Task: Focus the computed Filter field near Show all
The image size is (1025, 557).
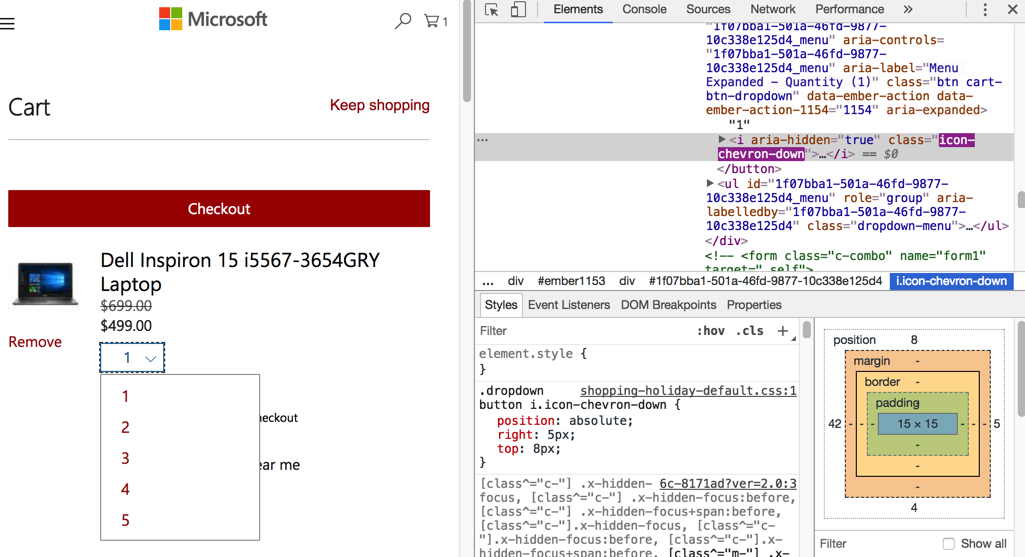Action: click(876, 543)
